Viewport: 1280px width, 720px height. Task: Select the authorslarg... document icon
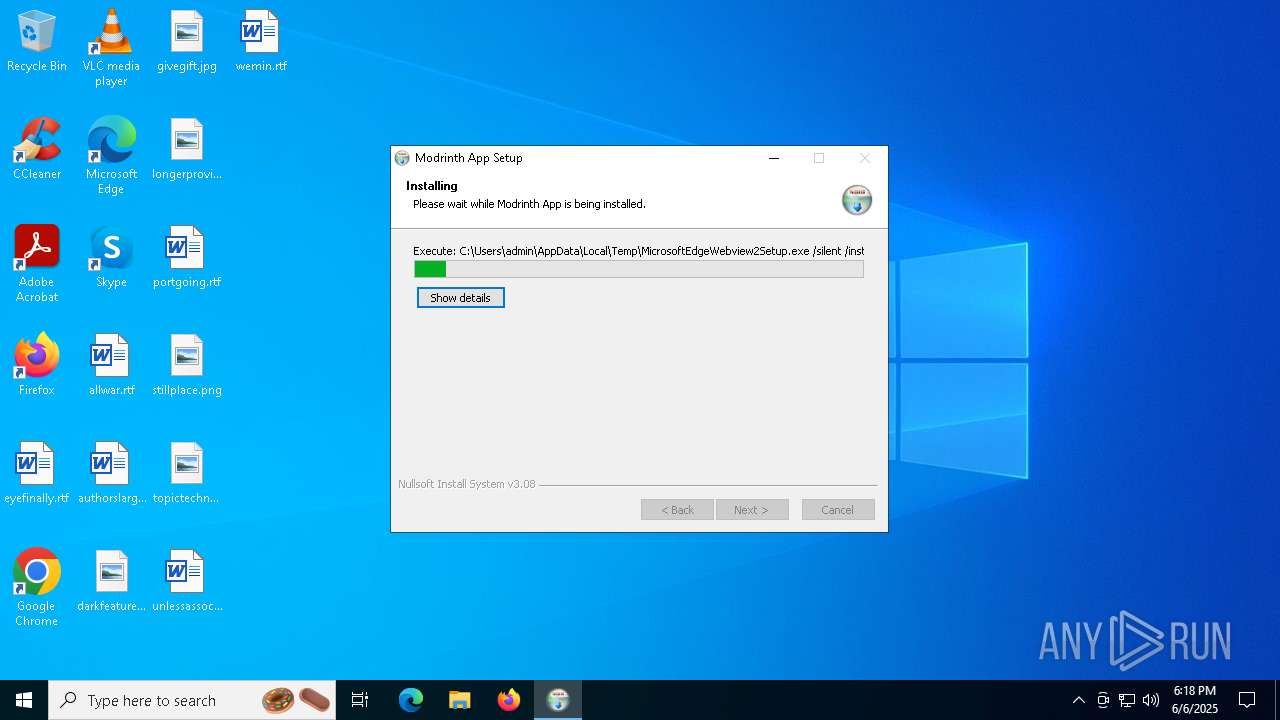click(x=111, y=473)
